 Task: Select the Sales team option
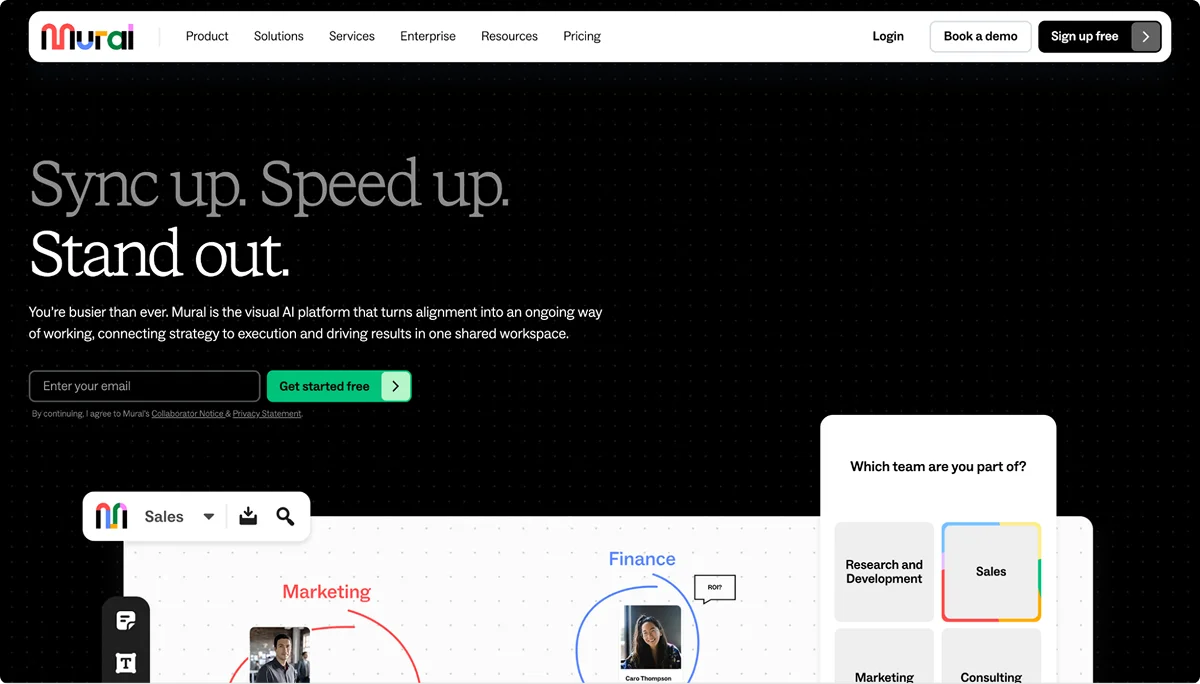991,572
